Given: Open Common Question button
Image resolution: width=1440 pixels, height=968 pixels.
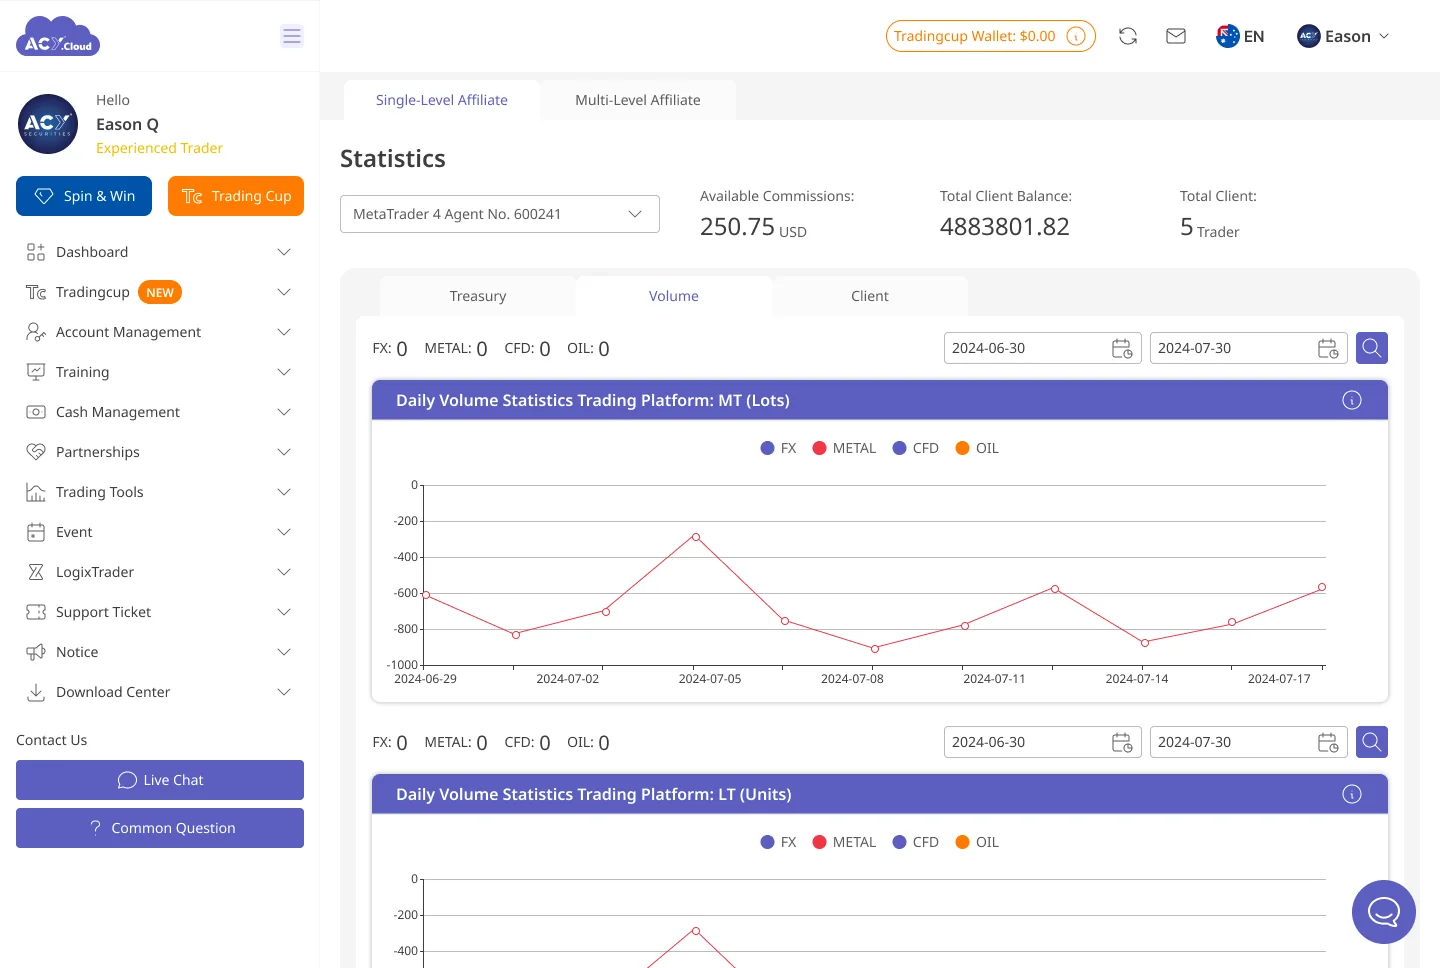Looking at the screenshot, I should click(160, 828).
